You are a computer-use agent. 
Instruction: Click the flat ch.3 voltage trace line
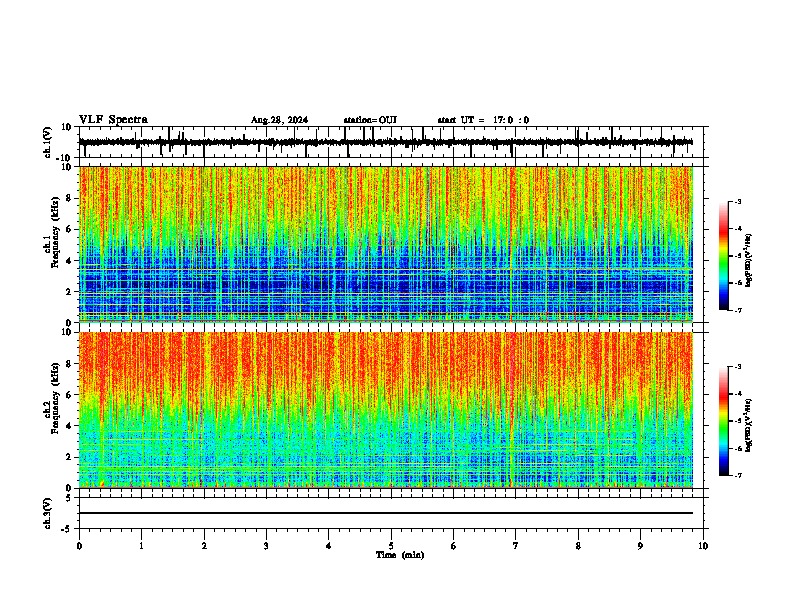[x=386, y=513]
